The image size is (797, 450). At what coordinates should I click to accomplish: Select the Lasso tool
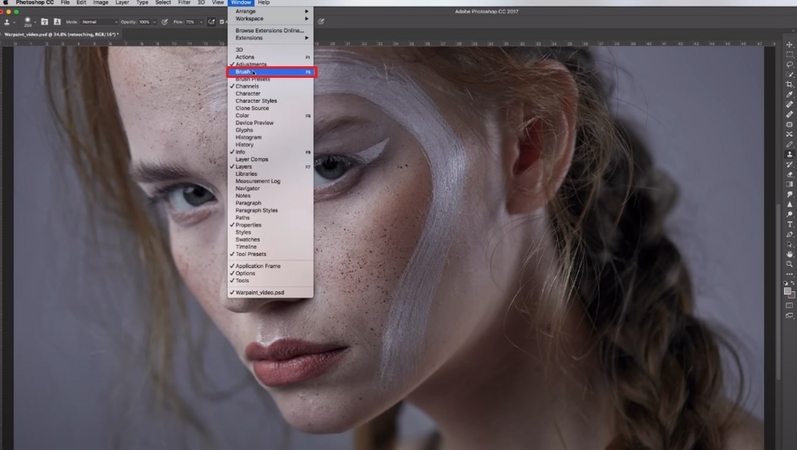[x=789, y=65]
